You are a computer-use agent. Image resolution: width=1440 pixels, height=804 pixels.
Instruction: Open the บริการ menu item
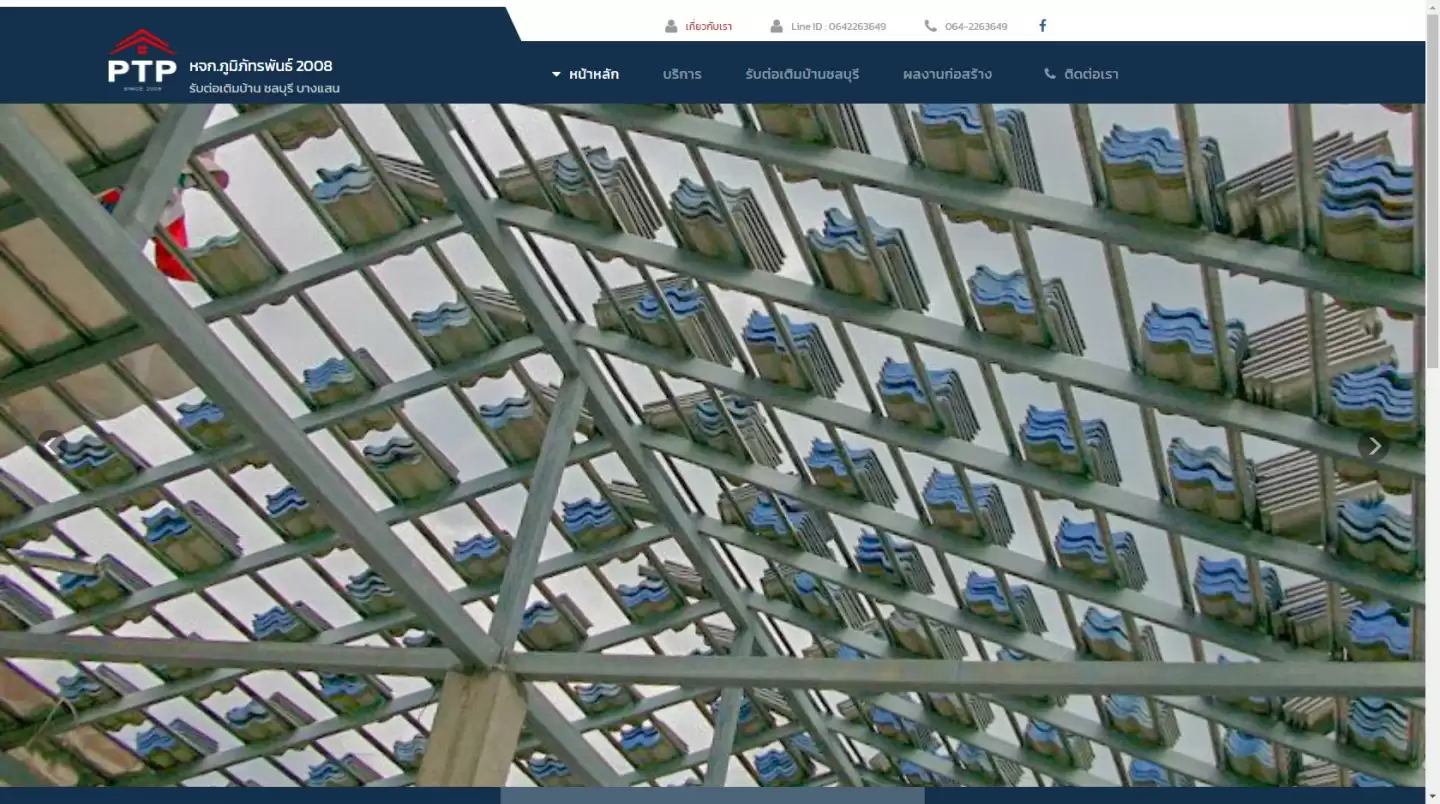click(x=682, y=74)
